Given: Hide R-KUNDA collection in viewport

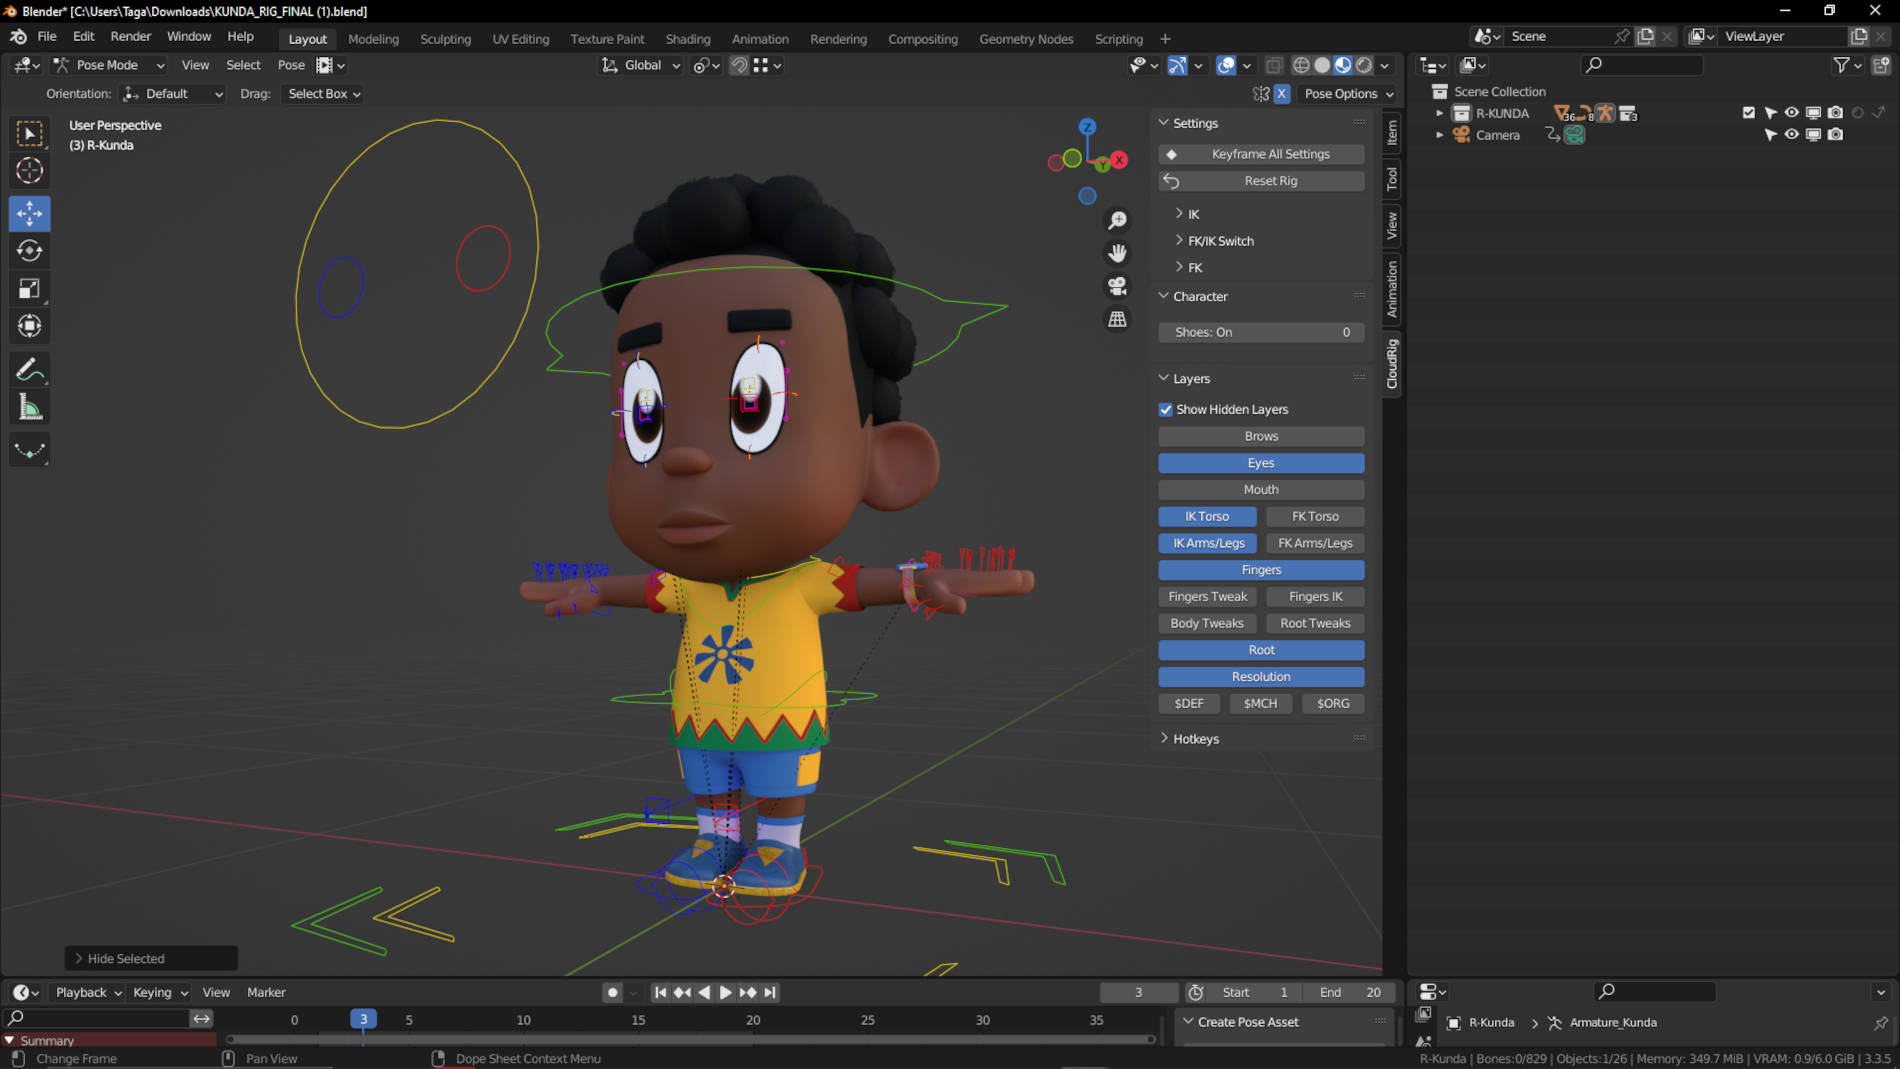Looking at the screenshot, I should pyautogui.click(x=1791, y=113).
